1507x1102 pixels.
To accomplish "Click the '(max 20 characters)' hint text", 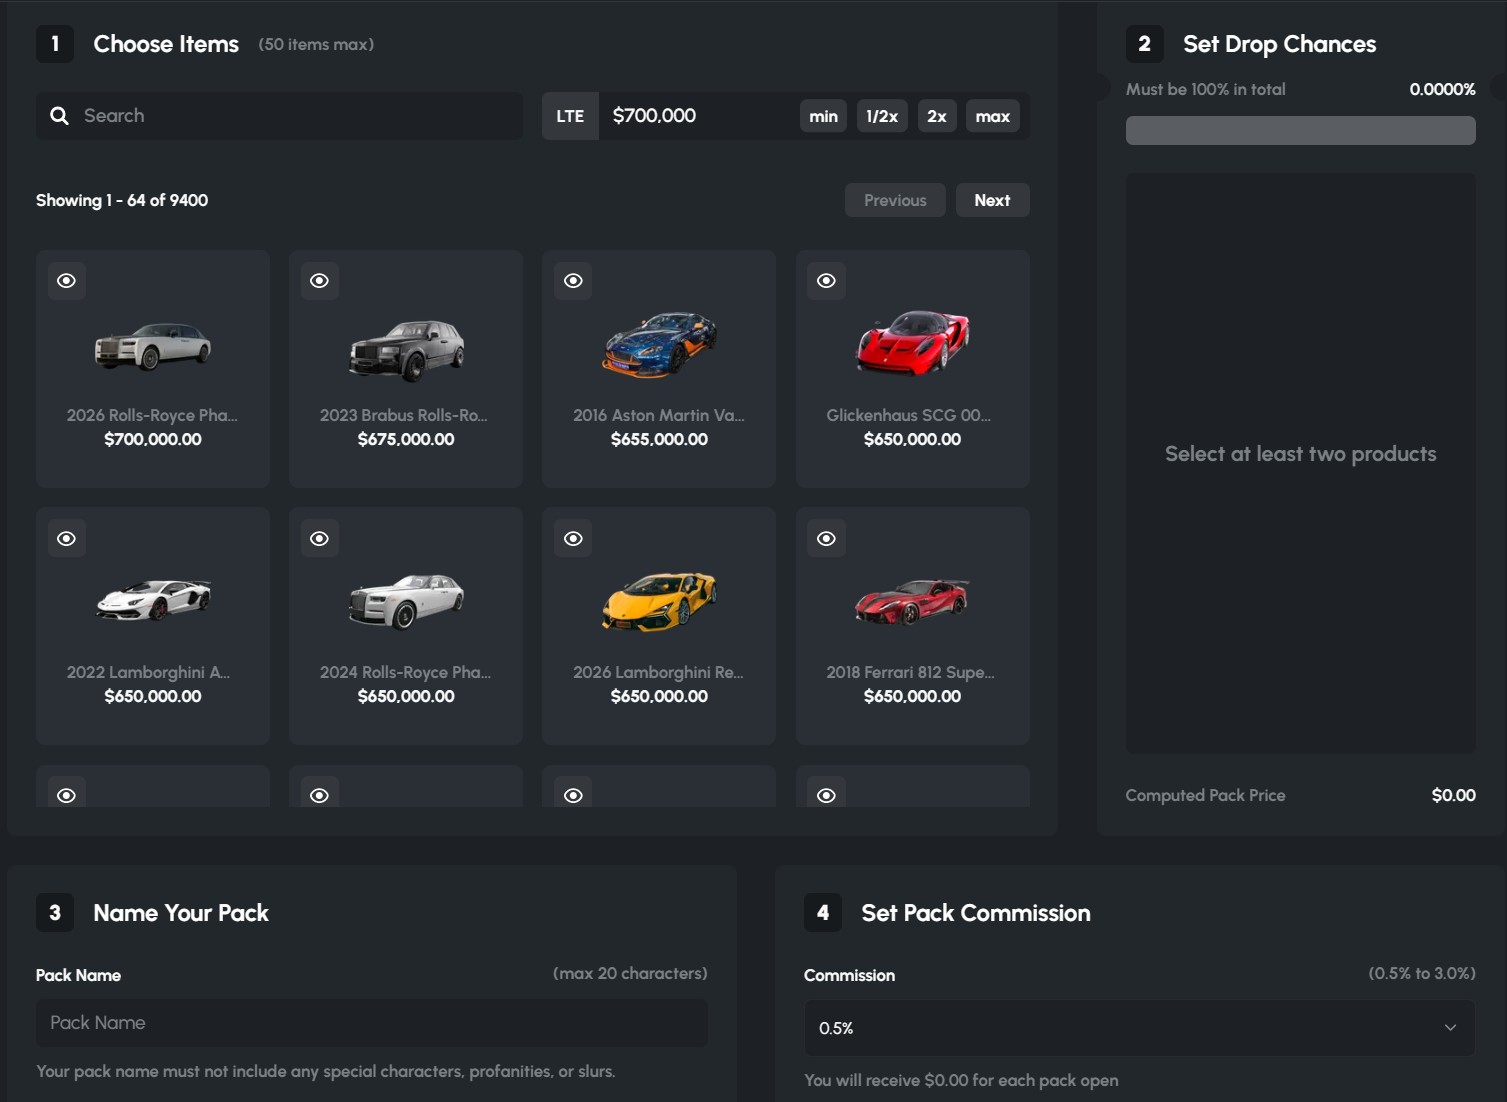I will click(x=630, y=973).
